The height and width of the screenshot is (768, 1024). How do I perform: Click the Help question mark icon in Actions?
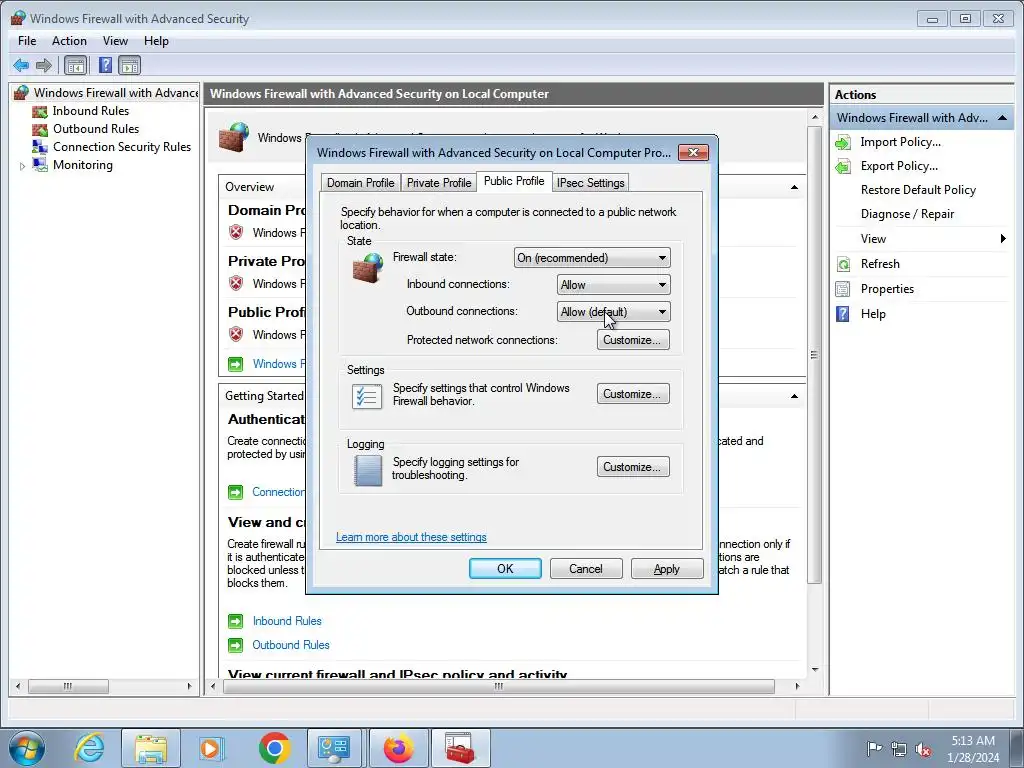pyautogui.click(x=843, y=314)
